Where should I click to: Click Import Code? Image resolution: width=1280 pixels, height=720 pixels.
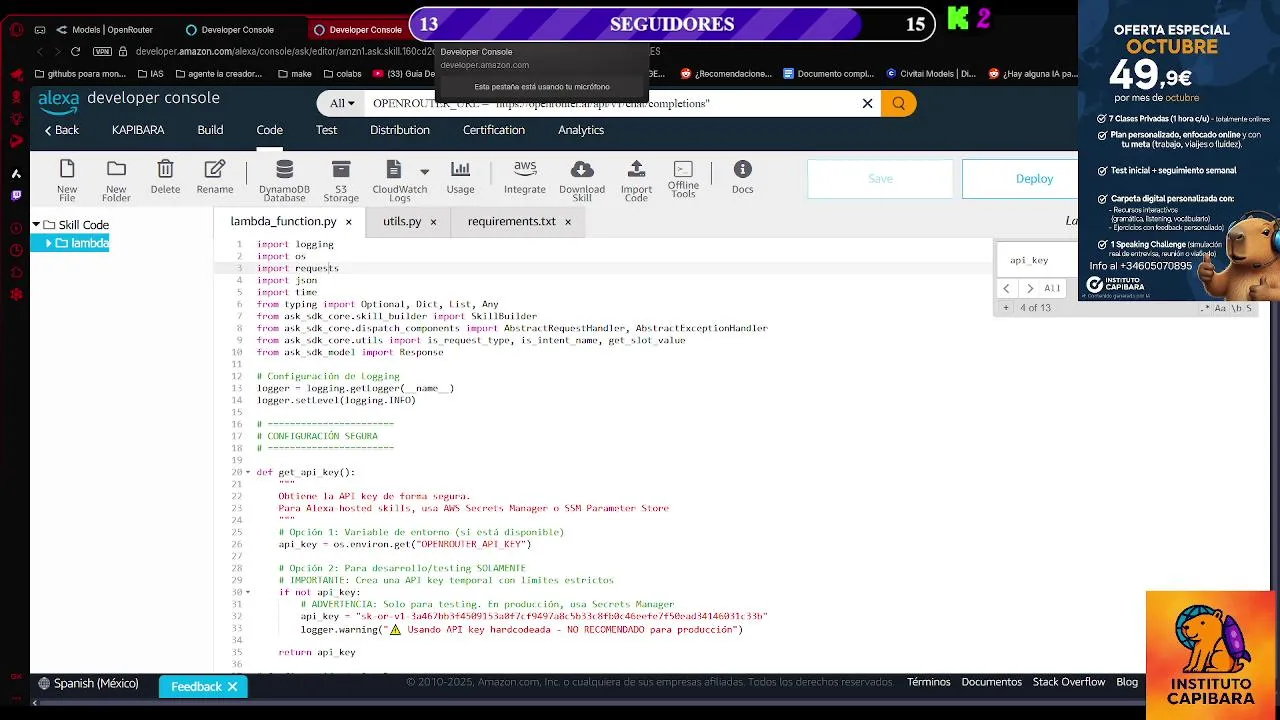[636, 180]
